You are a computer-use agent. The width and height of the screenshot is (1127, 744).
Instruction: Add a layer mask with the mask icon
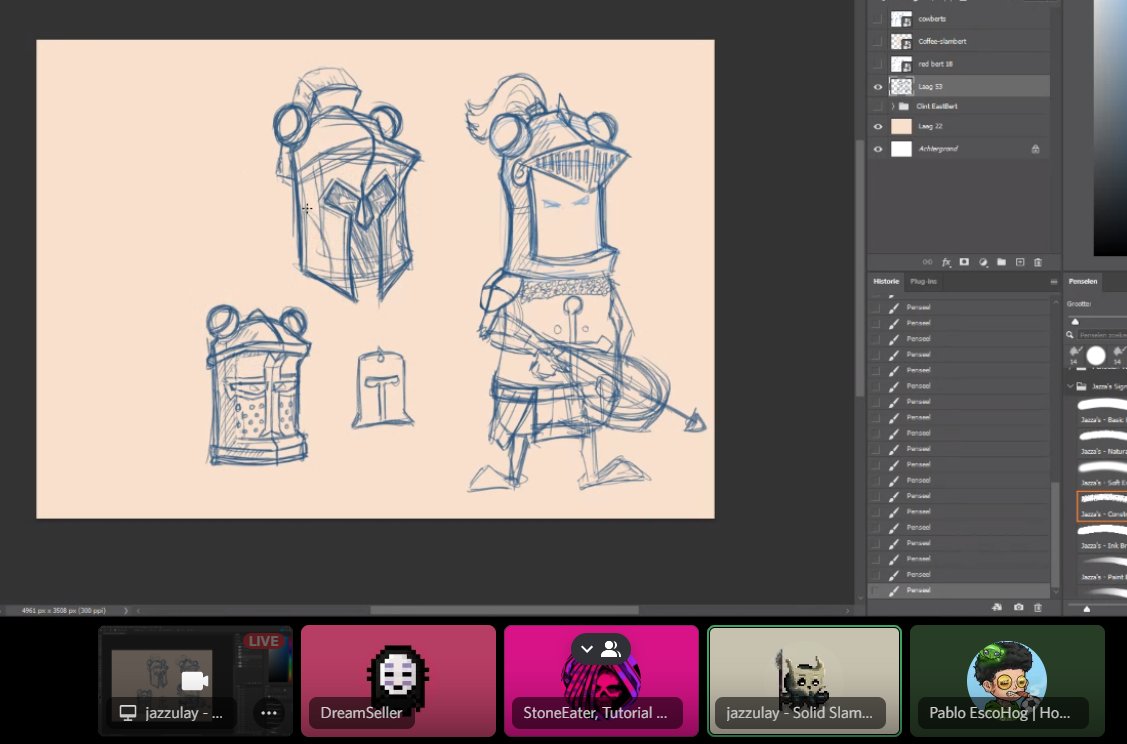point(964,262)
